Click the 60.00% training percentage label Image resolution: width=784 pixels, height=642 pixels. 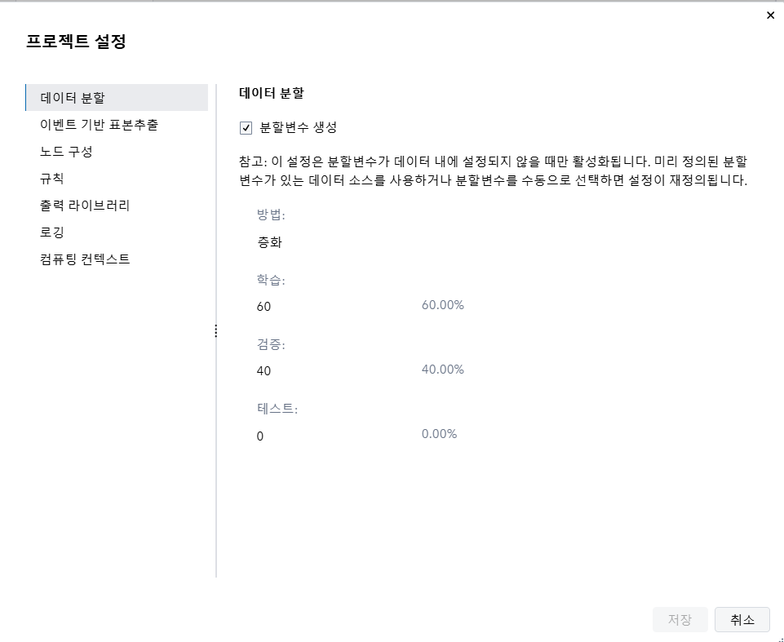point(443,305)
